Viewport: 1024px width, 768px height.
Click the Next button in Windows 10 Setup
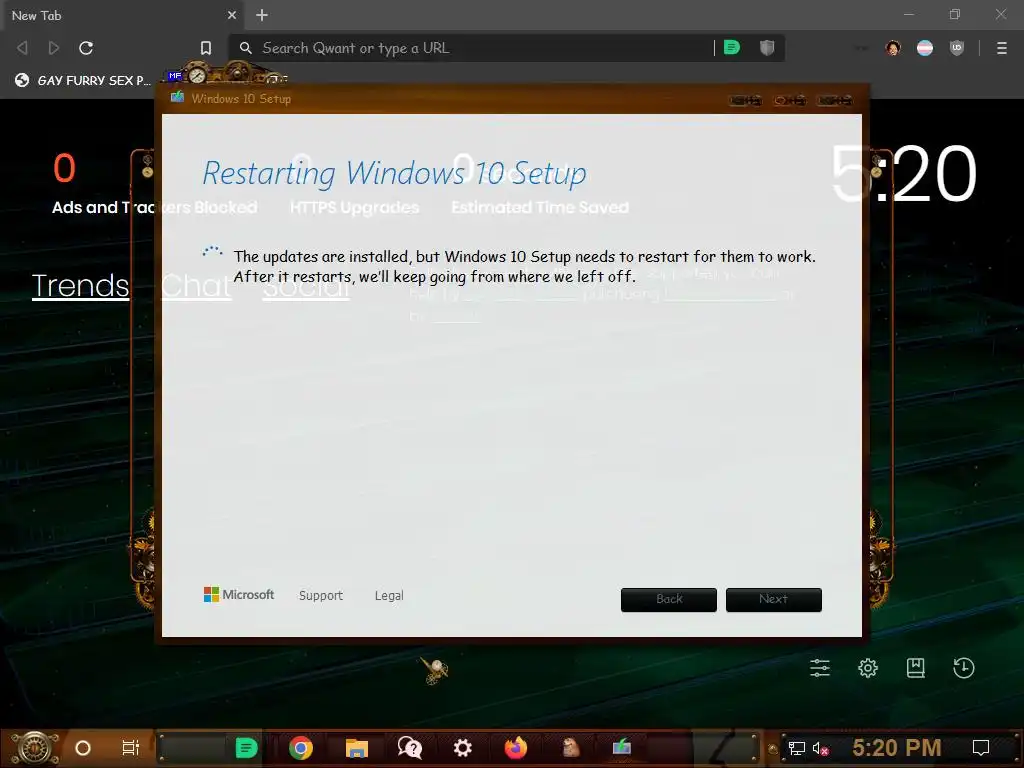coord(774,600)
